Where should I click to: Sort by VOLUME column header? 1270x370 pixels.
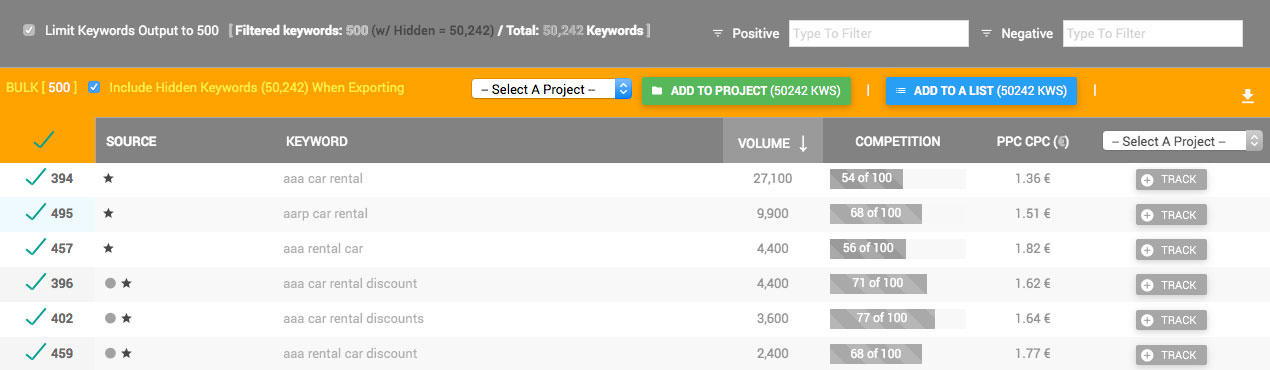point(764,143)
